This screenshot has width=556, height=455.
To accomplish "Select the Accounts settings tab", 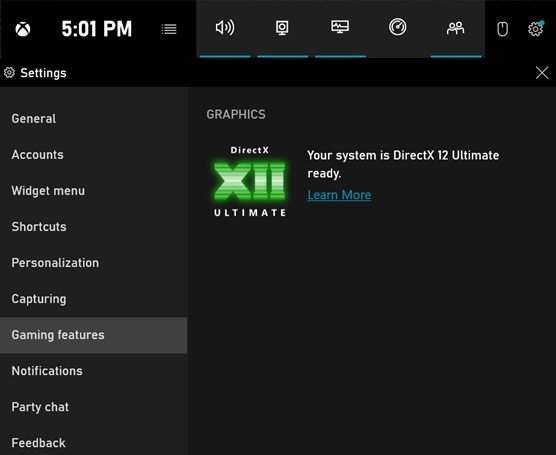I will (x=94, y=155).
